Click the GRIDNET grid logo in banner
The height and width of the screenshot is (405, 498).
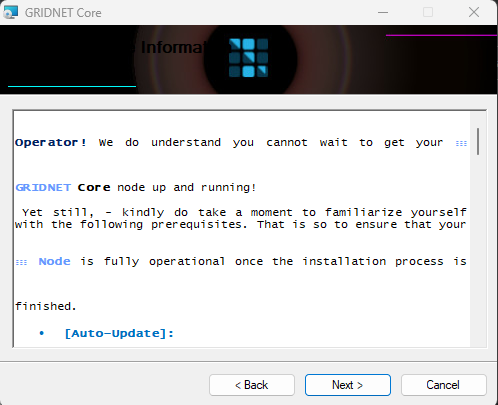248,58
